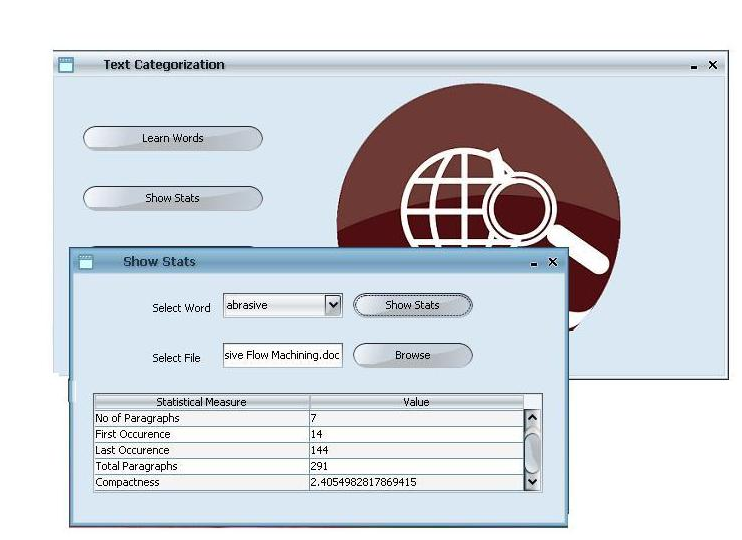Click the value 14 cell
The width and height of the screenshot is (742, 540).
coord(416,434)
